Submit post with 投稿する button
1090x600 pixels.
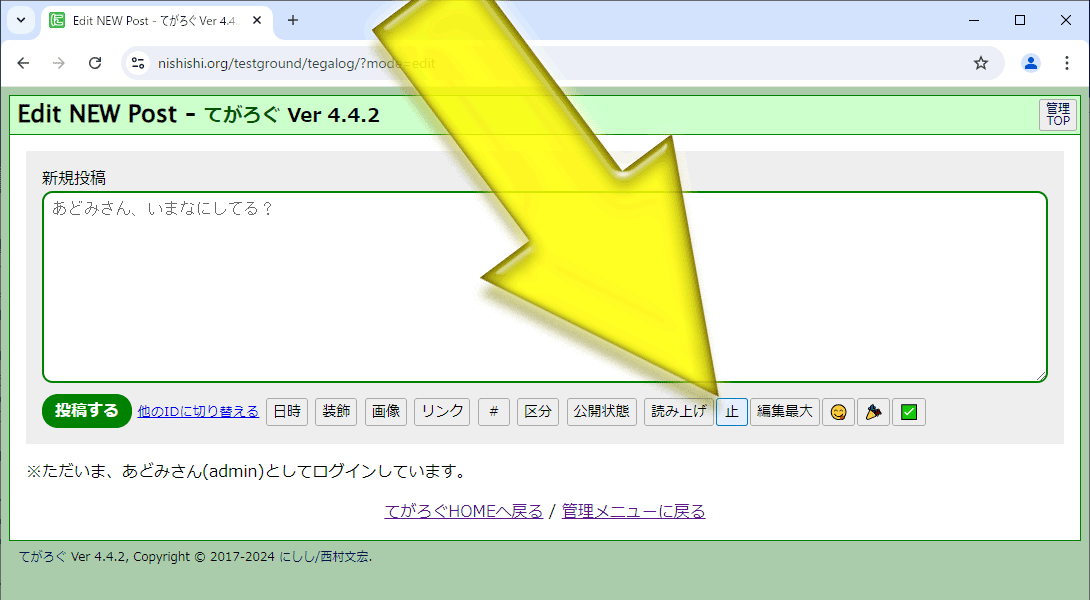[87, 411]
